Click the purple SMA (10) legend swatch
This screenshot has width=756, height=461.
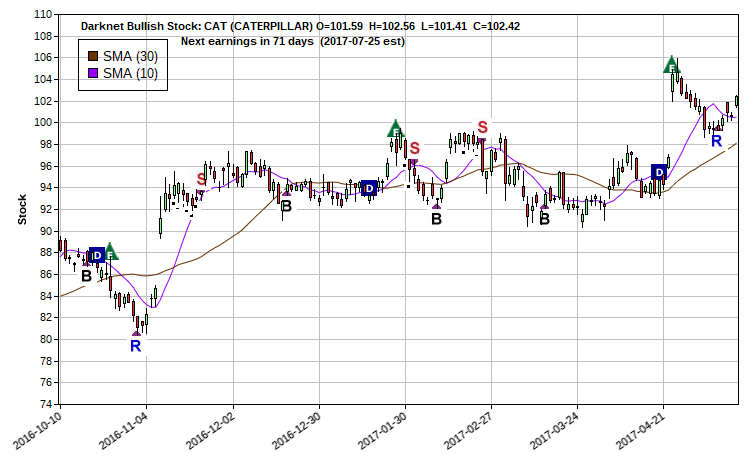coord(93,73)
